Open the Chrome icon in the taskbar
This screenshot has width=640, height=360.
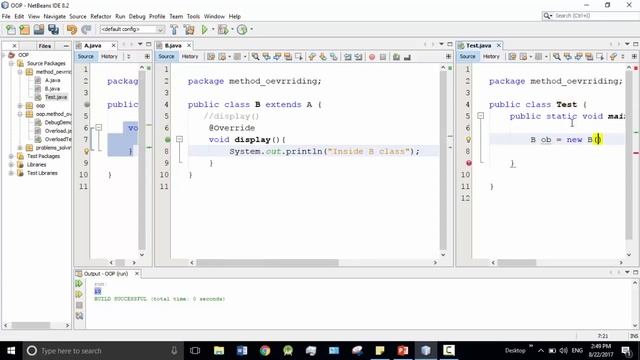click(265, 350)
